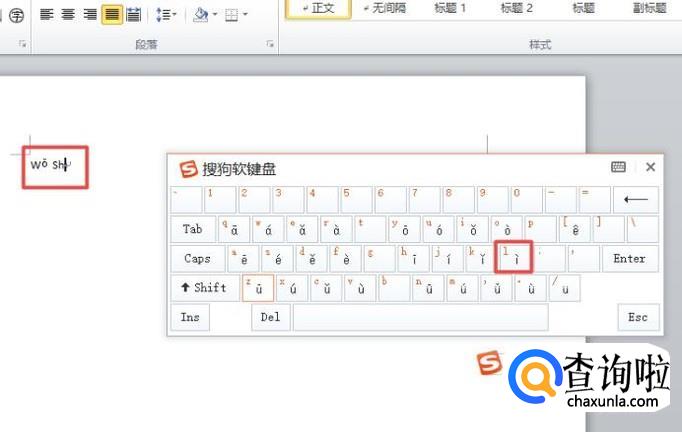Insert ê with the [ key
Viewport: 682px width, 432px height.
(575, 229)
